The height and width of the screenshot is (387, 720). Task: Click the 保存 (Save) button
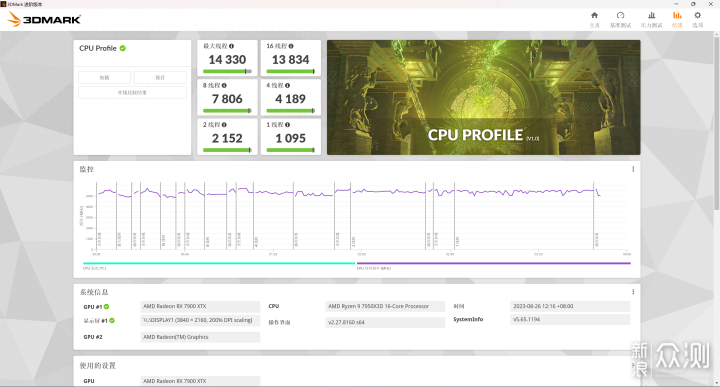pyautogui.click(x=160, y=78)
